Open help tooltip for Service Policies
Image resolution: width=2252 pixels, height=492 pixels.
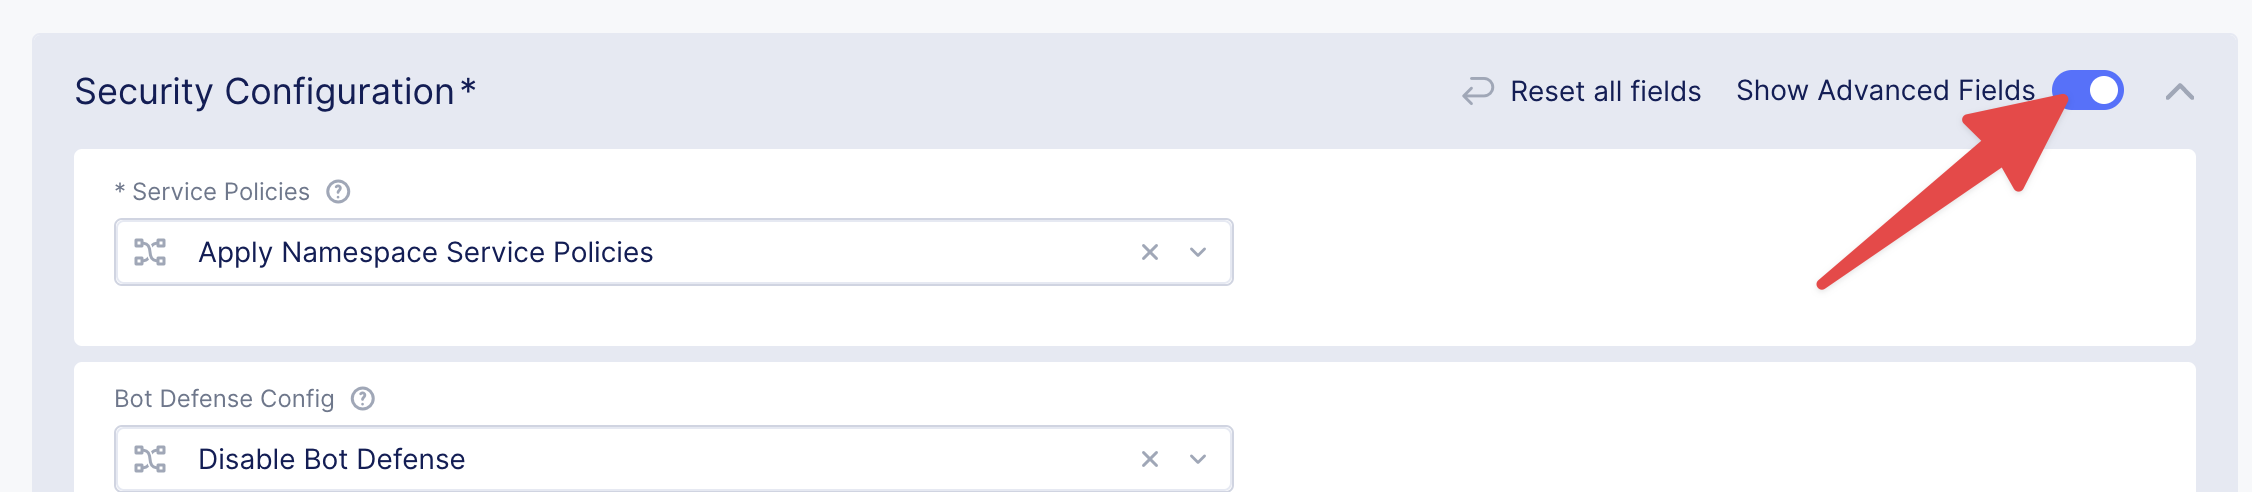(339, 191)
